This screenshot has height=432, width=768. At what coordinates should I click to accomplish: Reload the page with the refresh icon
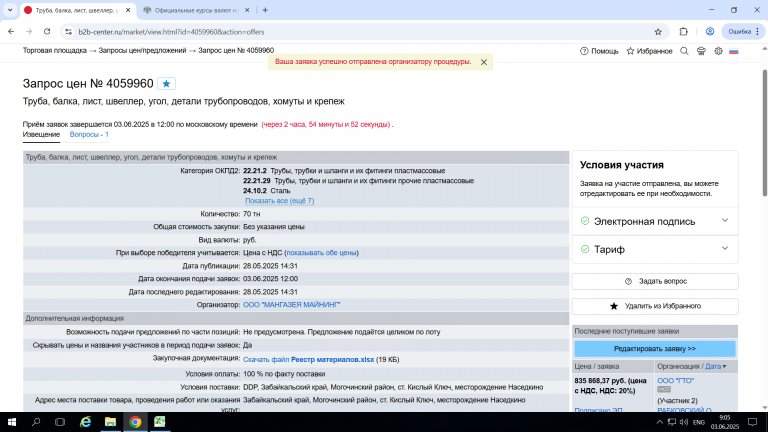point(47,32)
